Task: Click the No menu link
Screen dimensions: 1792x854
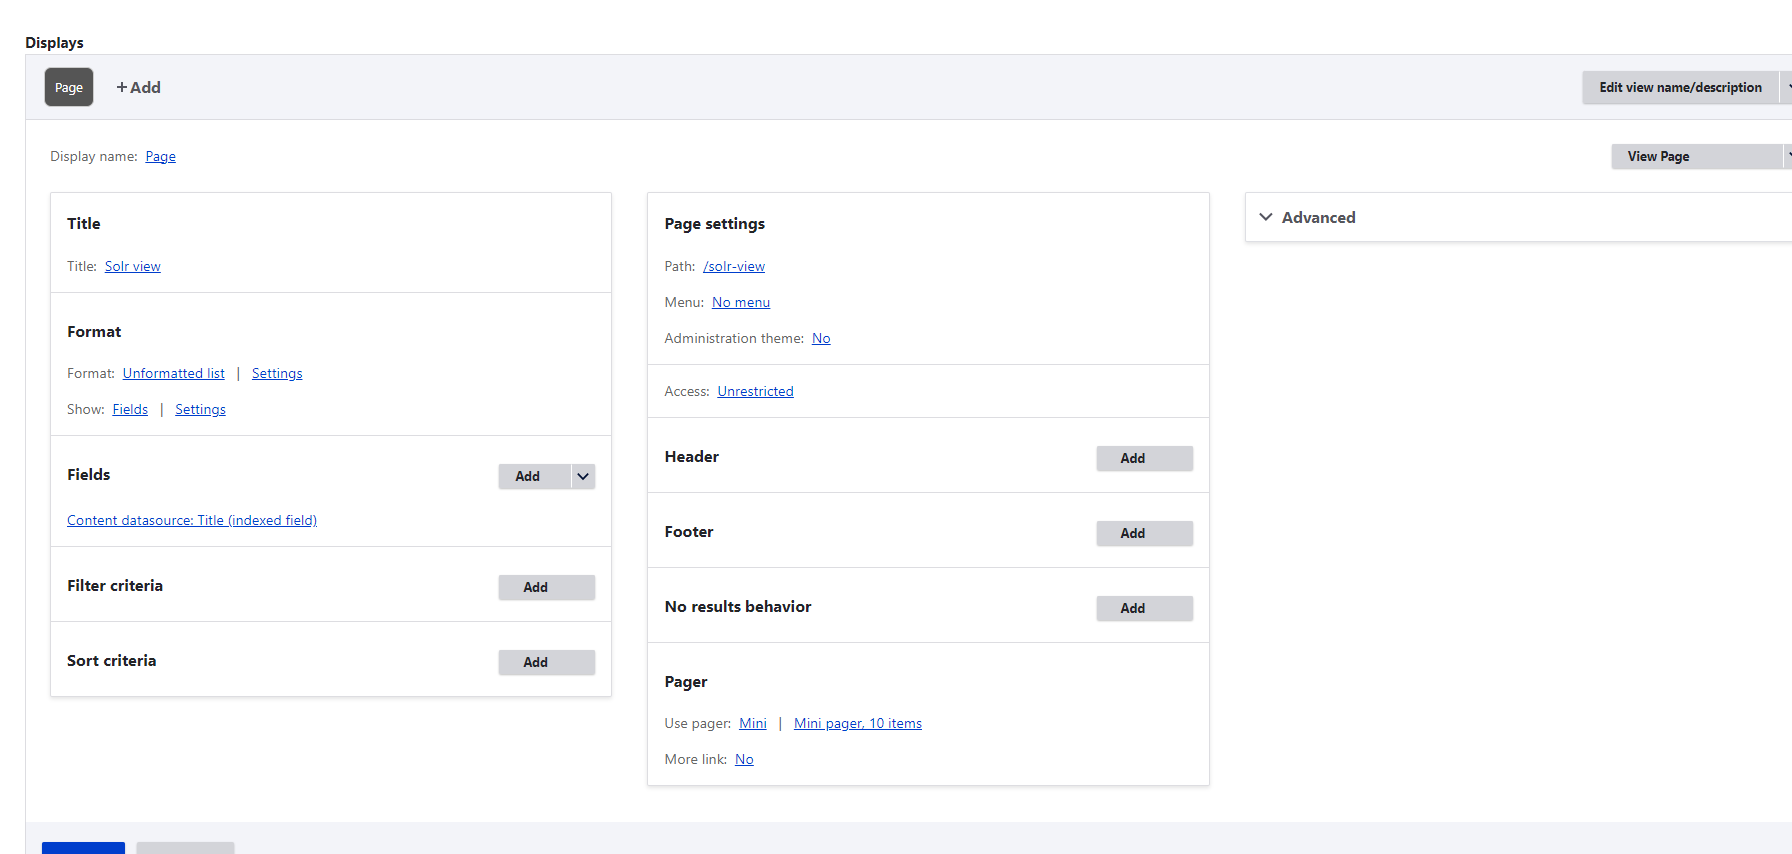Action: (x=741, y=302)
